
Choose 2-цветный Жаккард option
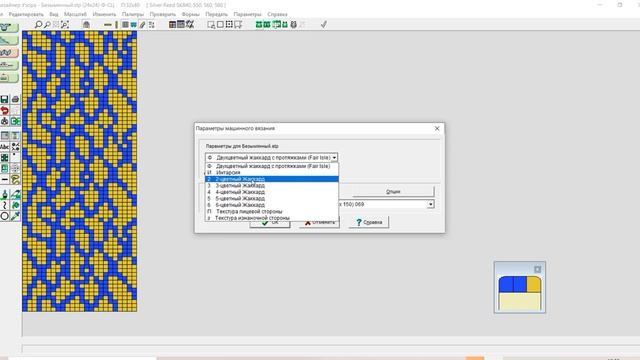271,179
